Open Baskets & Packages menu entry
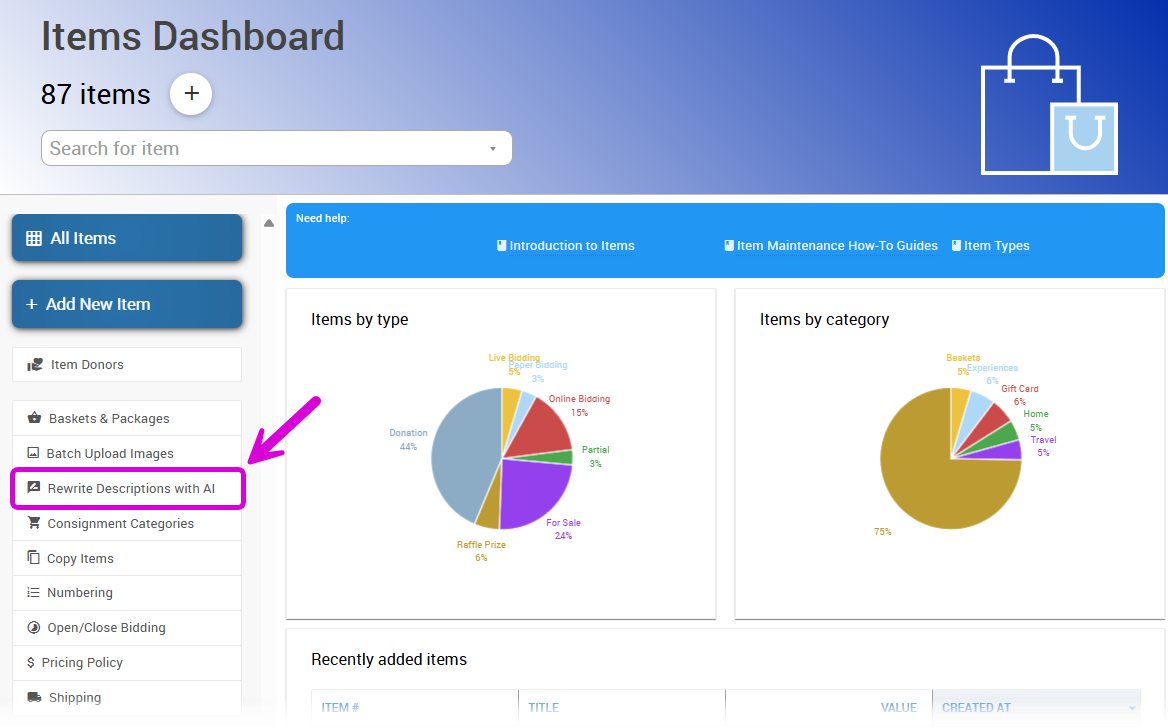 pos(127,418)
